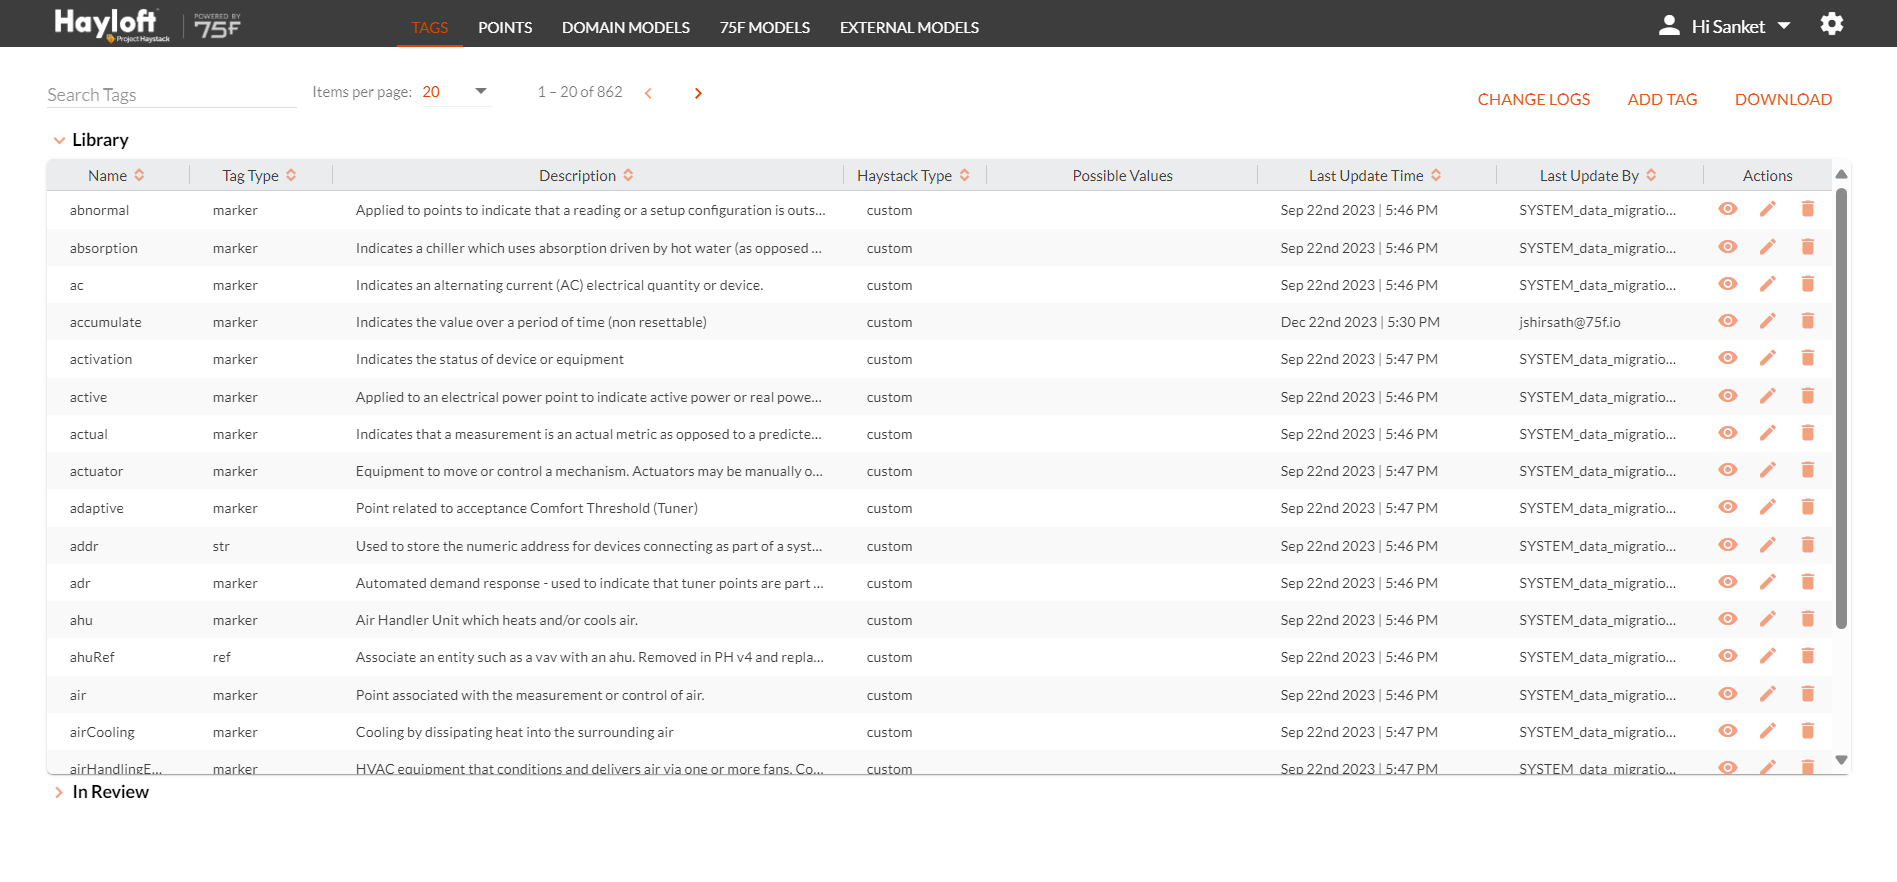Open CHANGE LOGS
Viewport: 1897px width, 882px height.
click(1534, 99)
